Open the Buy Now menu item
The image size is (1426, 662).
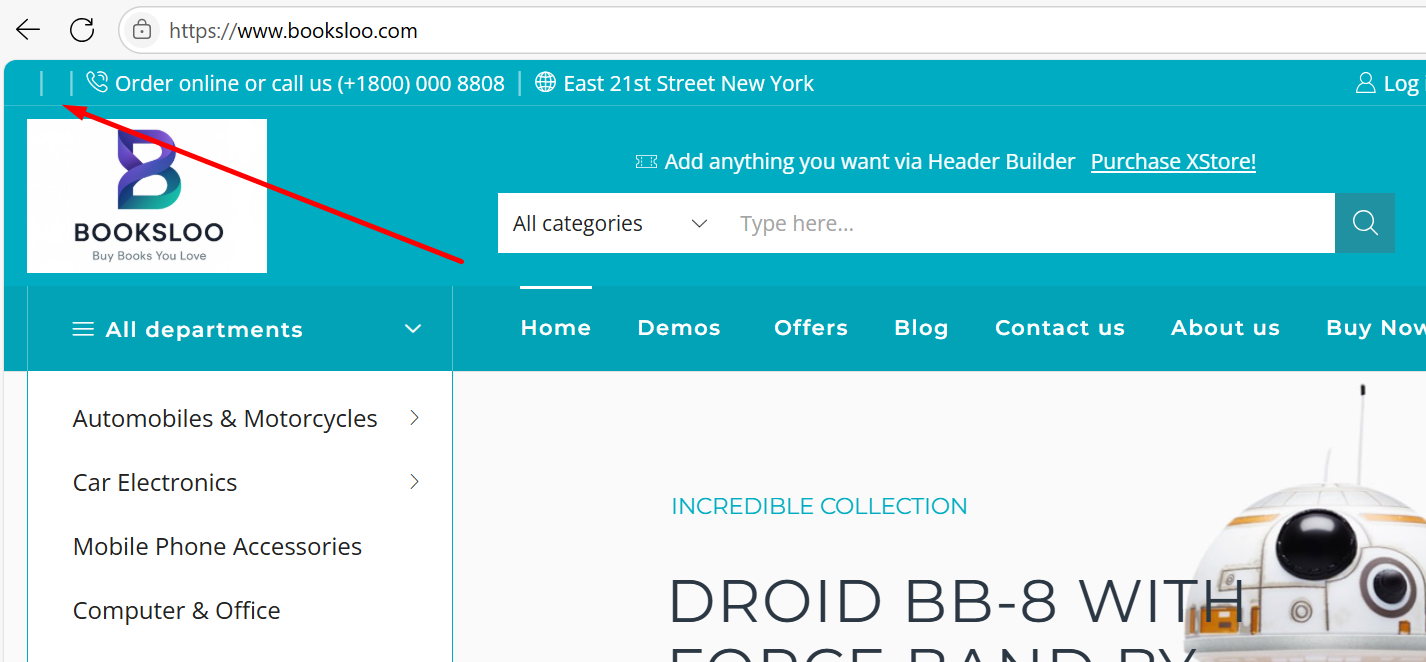[1376, 328]
